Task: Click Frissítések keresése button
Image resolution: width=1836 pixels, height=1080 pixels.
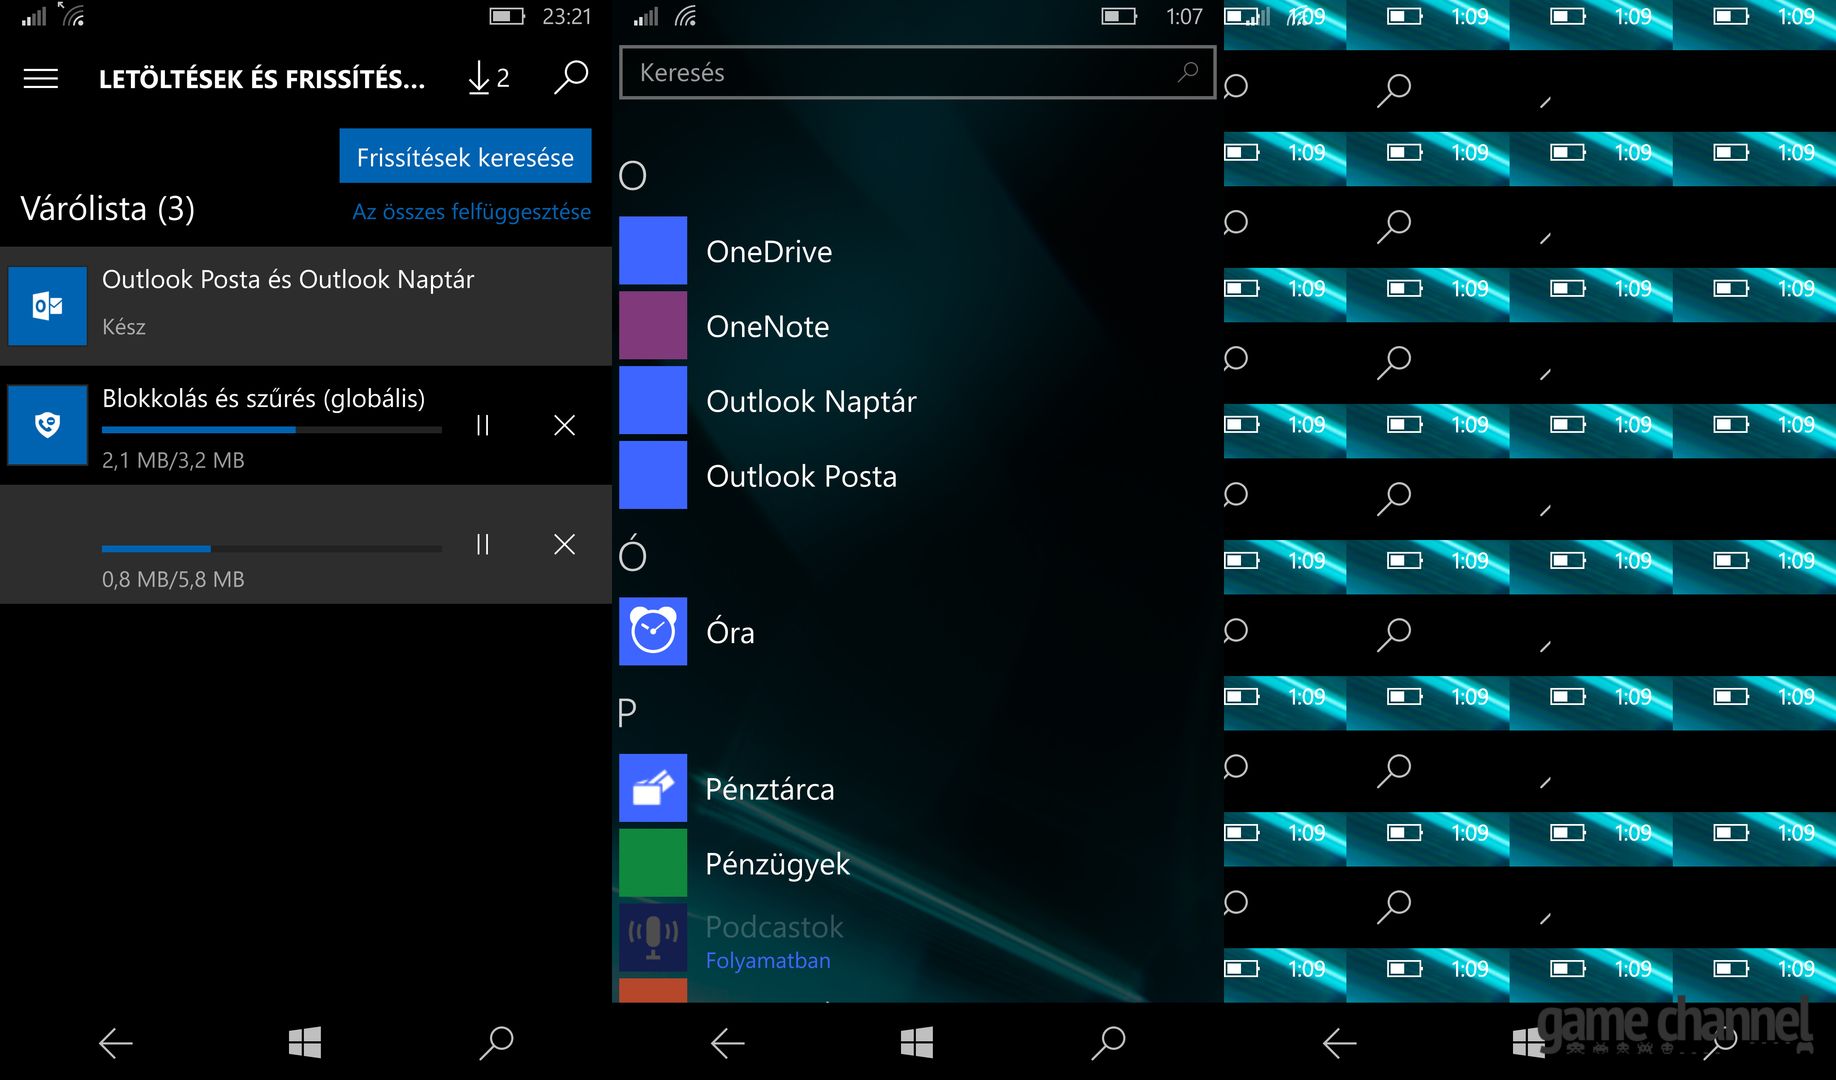Action: click(465, 156)
